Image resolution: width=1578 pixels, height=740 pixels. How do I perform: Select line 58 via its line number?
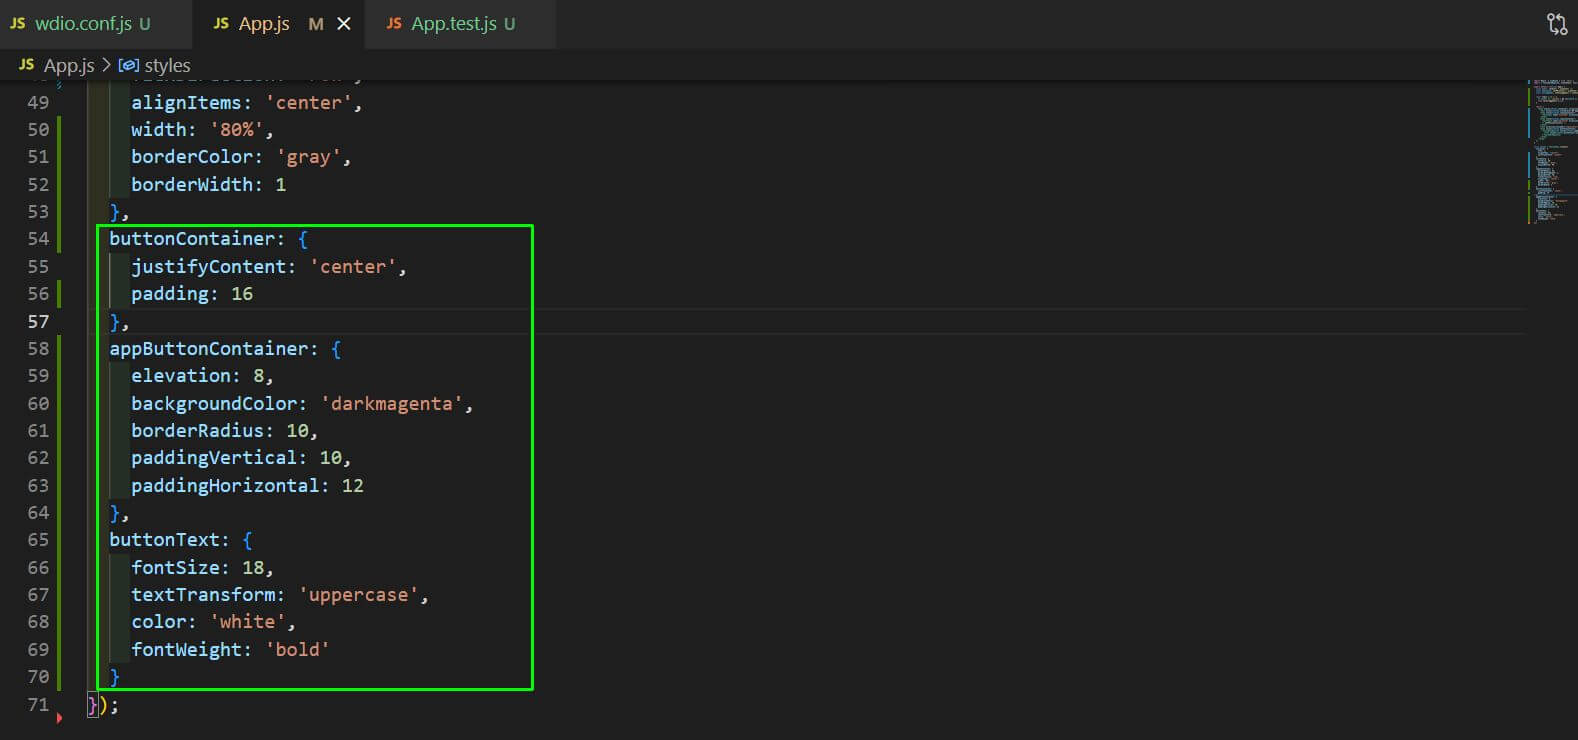pos(38,349)
